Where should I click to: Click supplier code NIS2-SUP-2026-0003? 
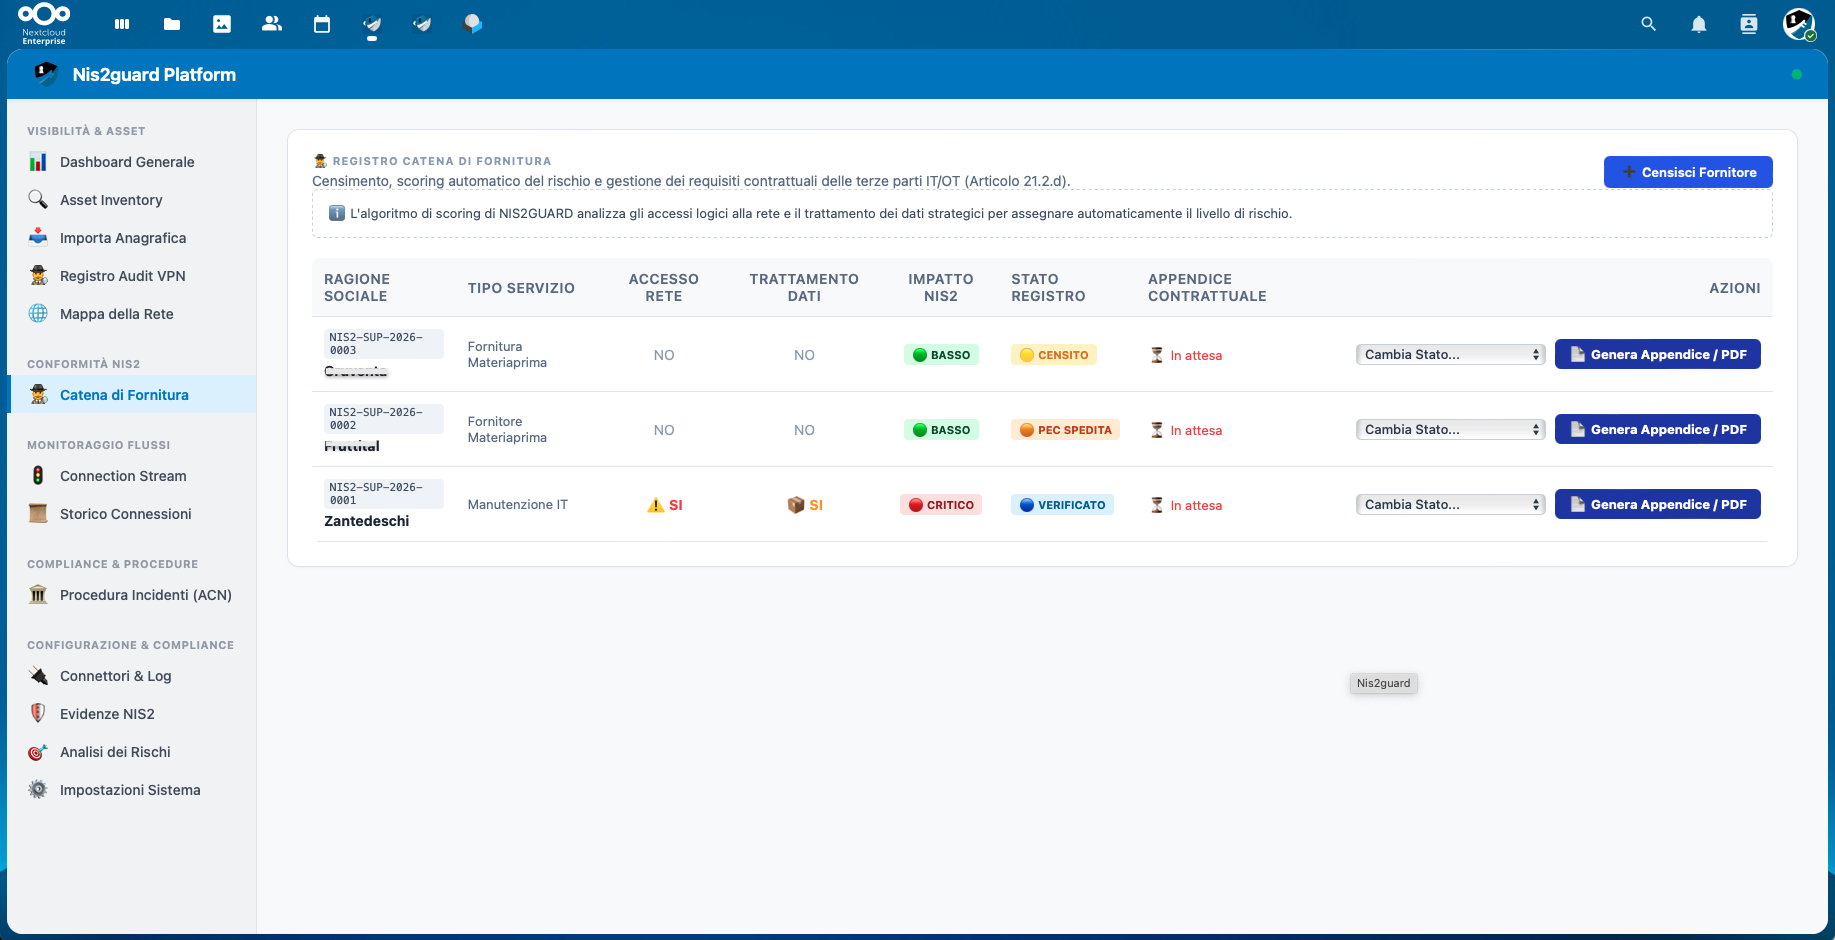pos(384,344)
